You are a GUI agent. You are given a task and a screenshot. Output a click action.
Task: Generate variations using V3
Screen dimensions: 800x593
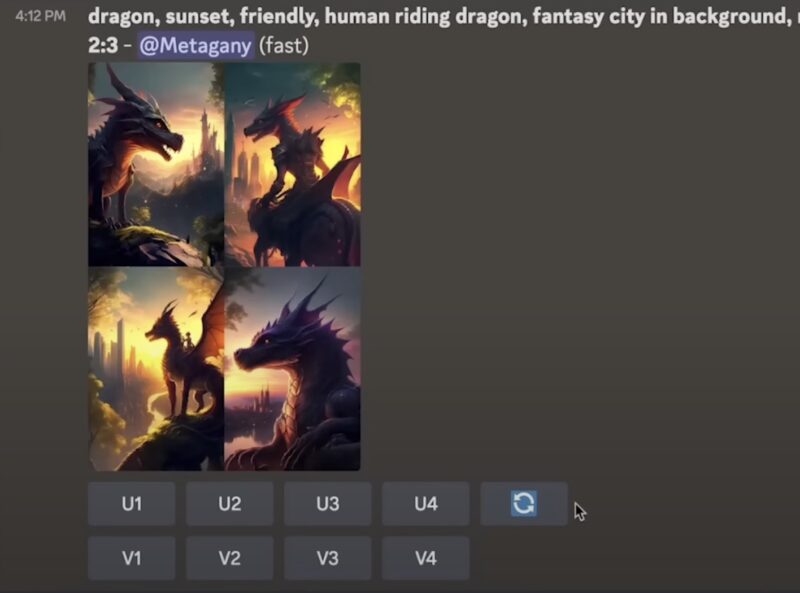(328, 558)
